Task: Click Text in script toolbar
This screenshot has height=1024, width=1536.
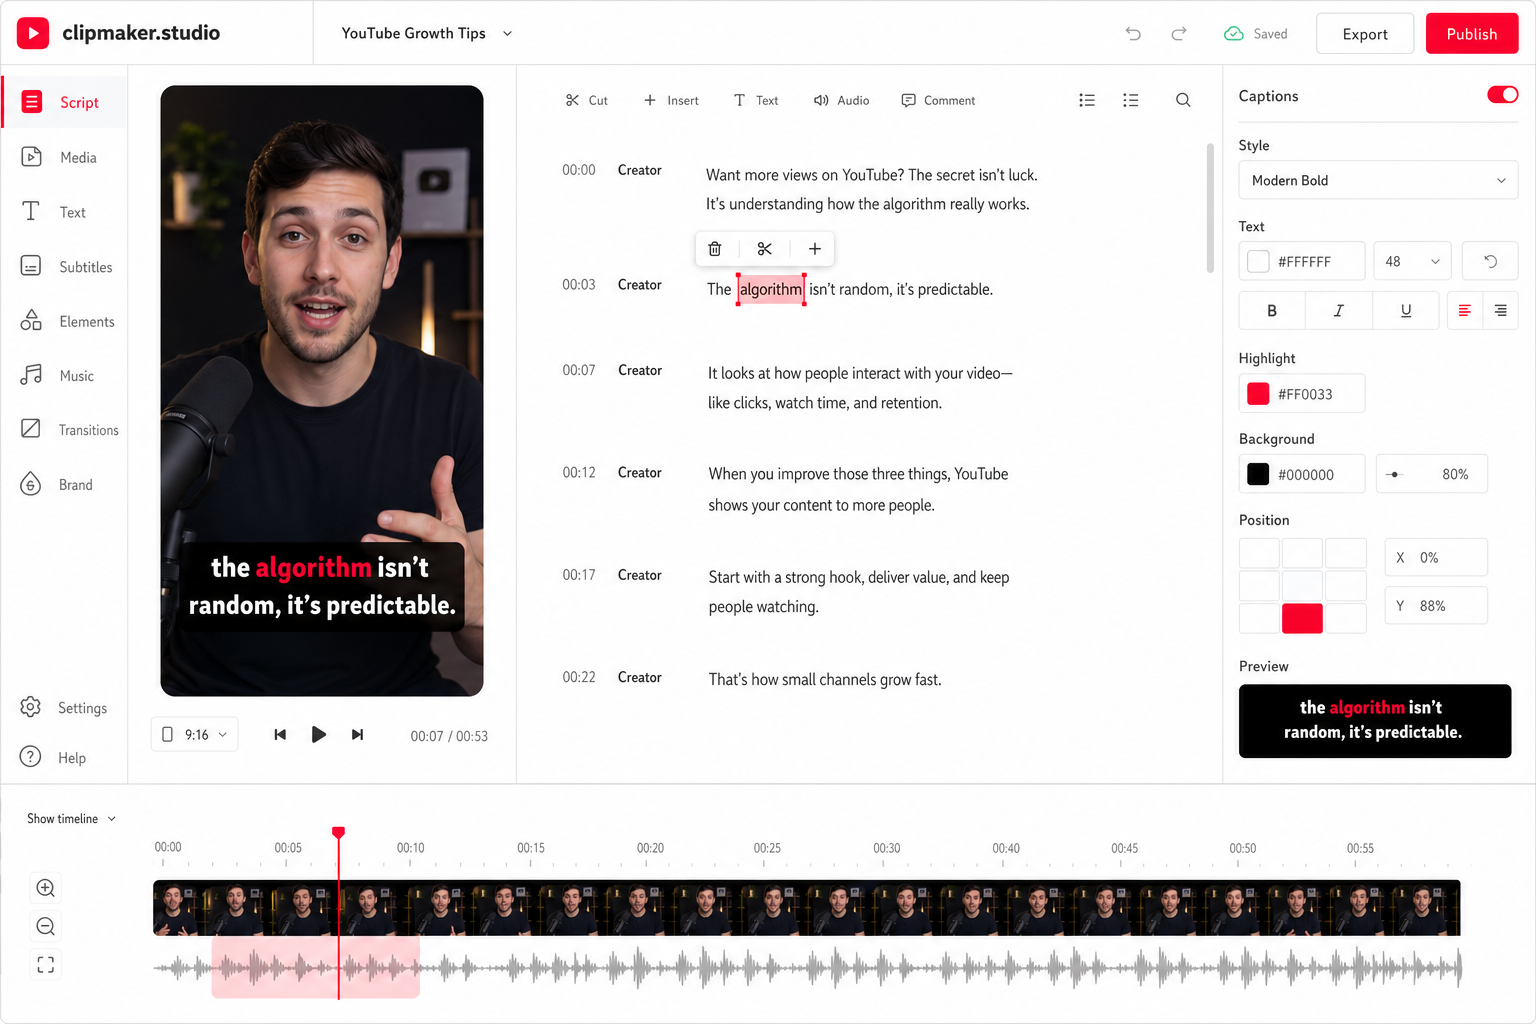Action: click(756, 100)
